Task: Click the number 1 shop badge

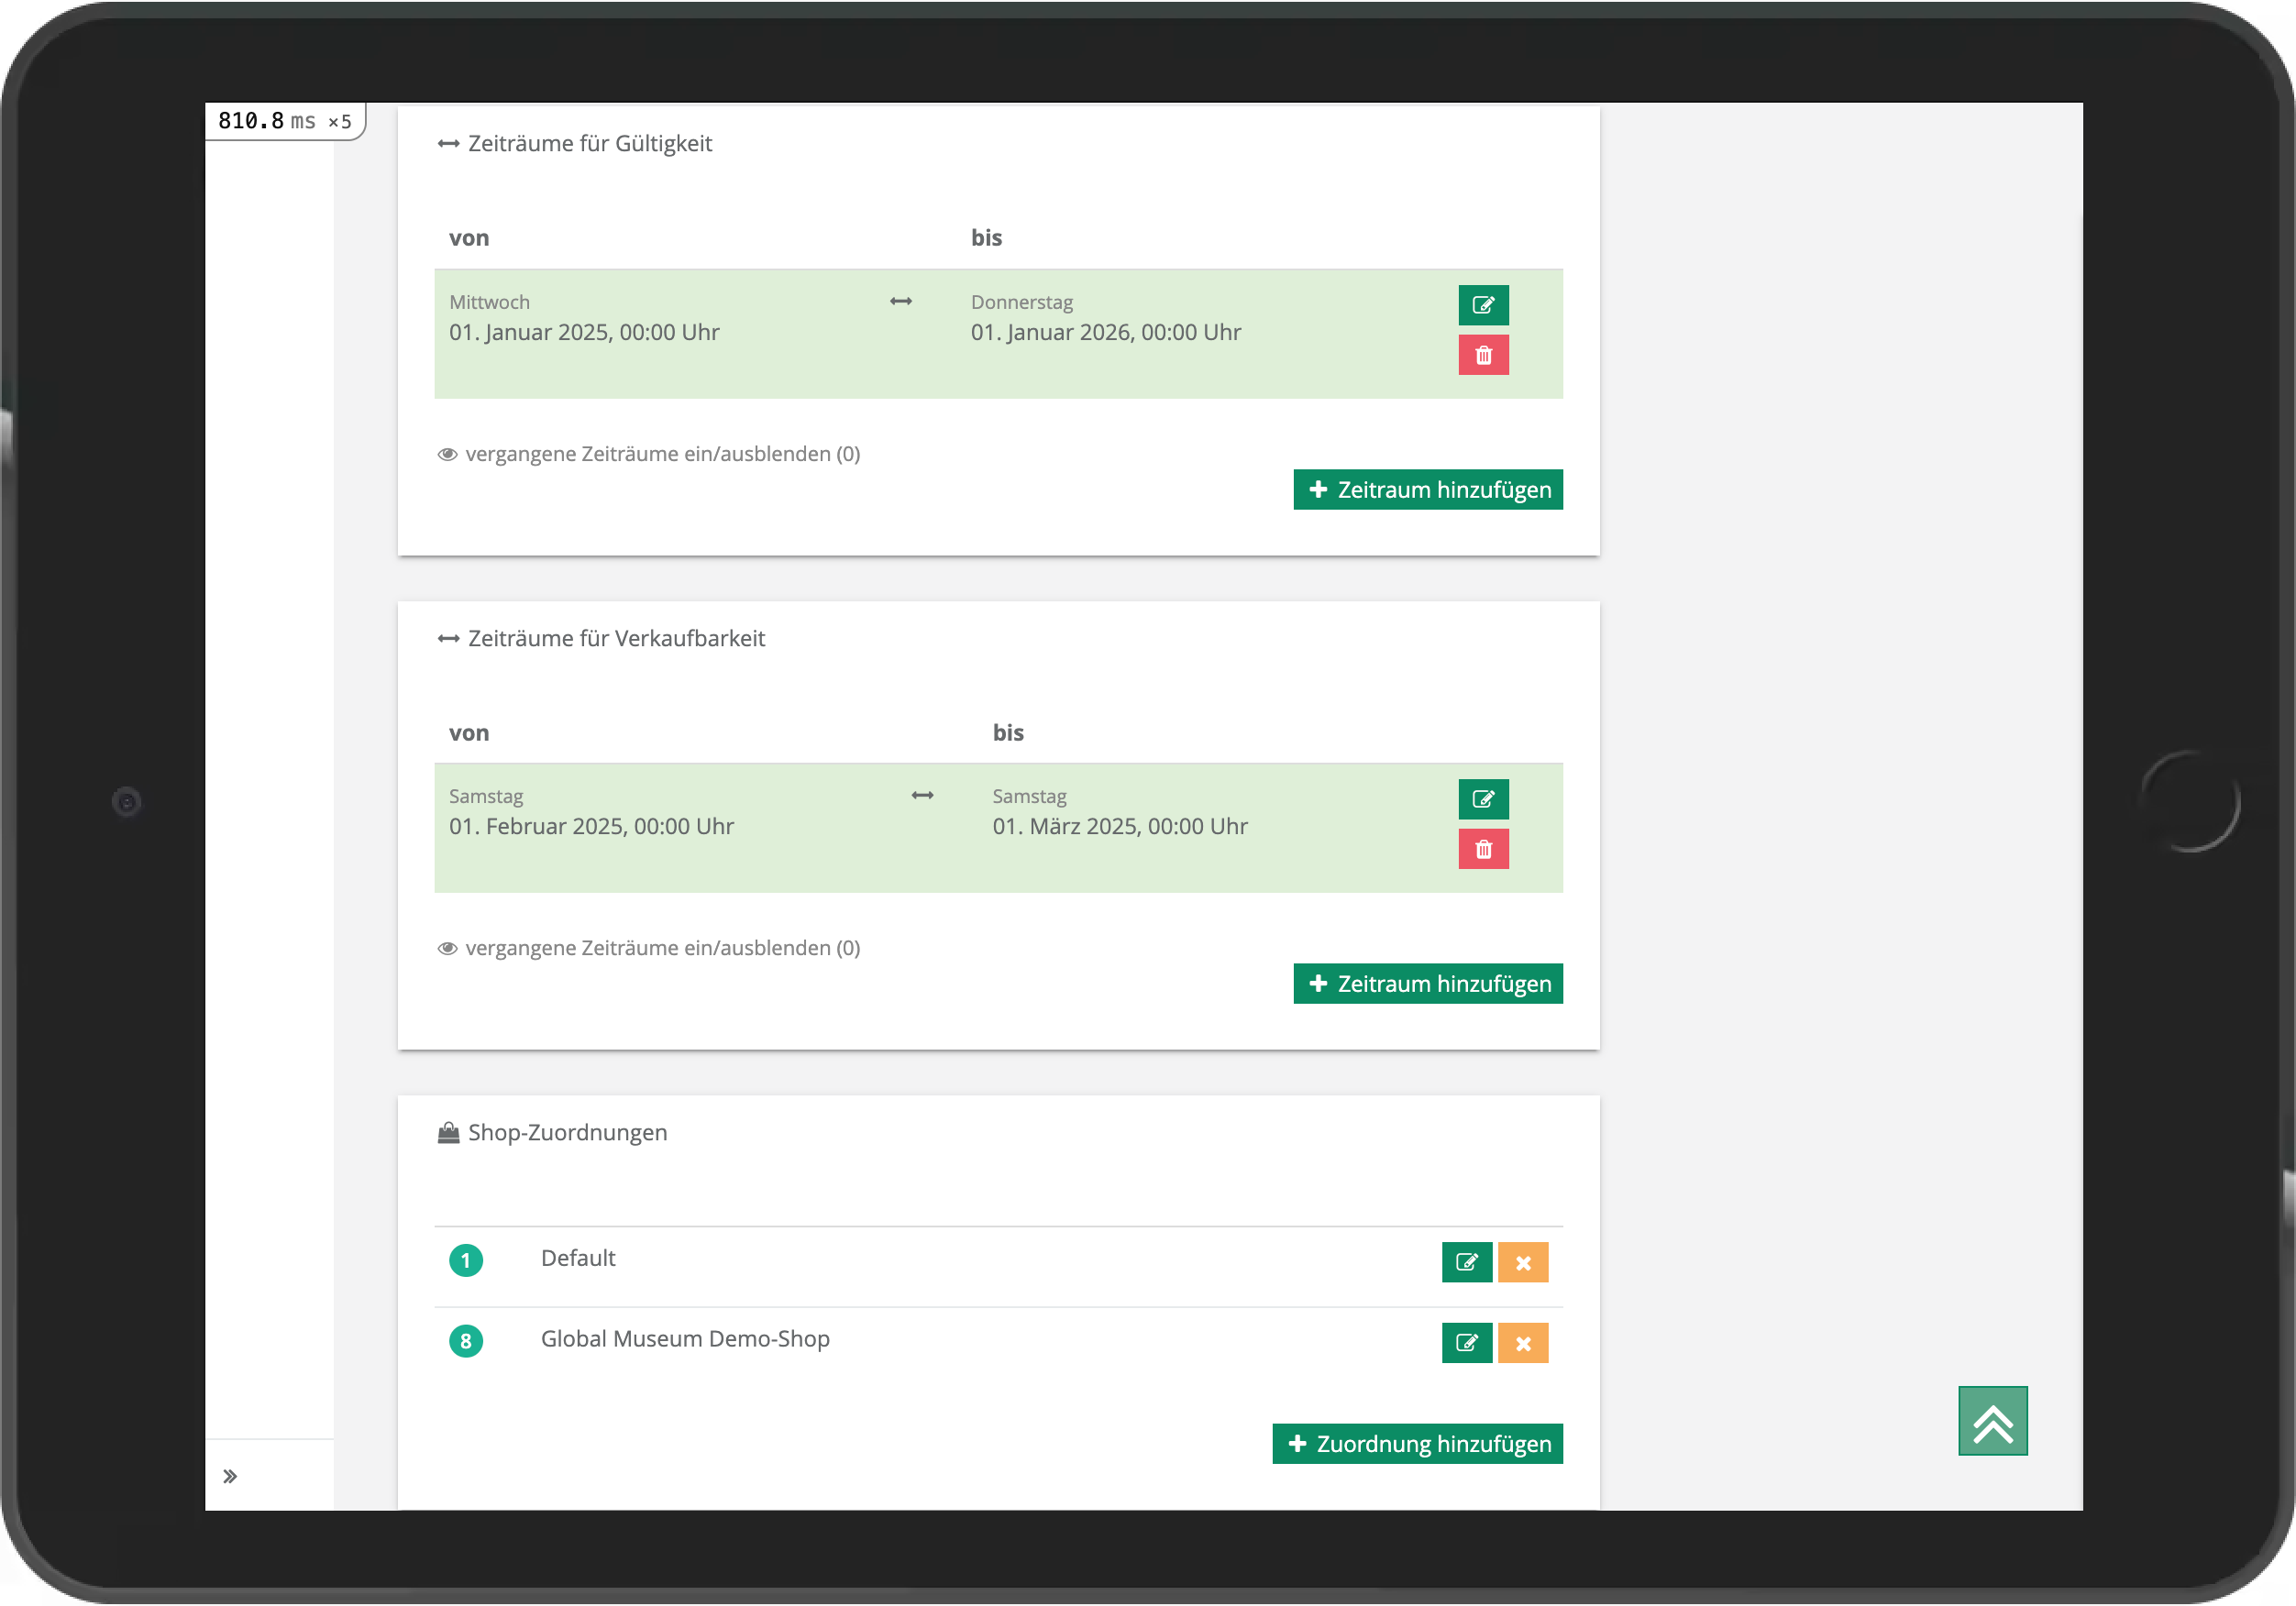Action: point(466,1260)
